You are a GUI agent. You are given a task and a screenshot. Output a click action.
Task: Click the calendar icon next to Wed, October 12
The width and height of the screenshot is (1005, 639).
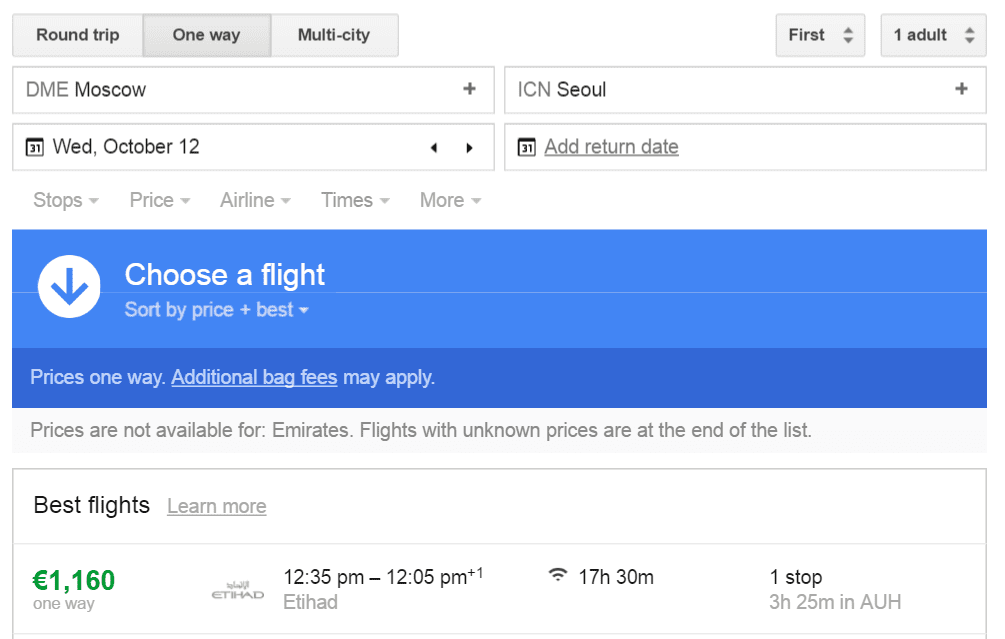point(35,147)
